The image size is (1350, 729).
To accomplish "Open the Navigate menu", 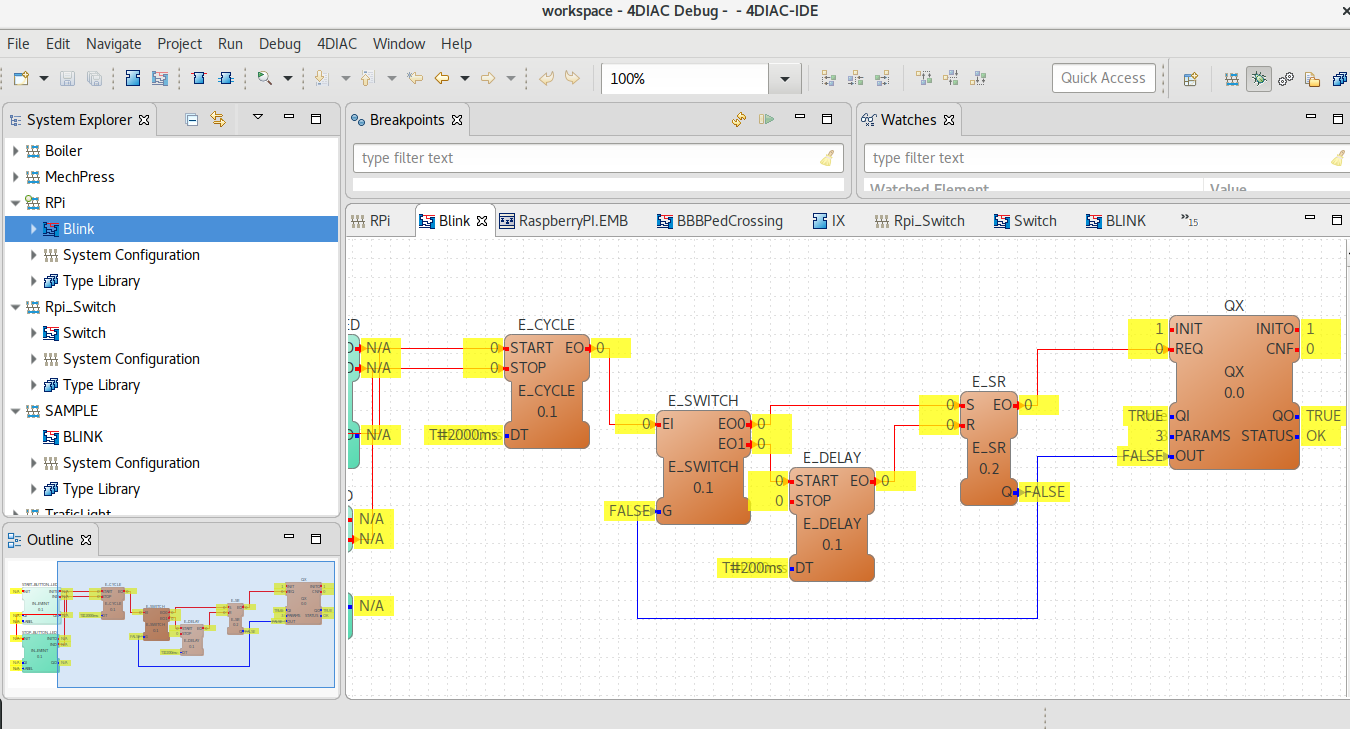I will coord(113,44).
